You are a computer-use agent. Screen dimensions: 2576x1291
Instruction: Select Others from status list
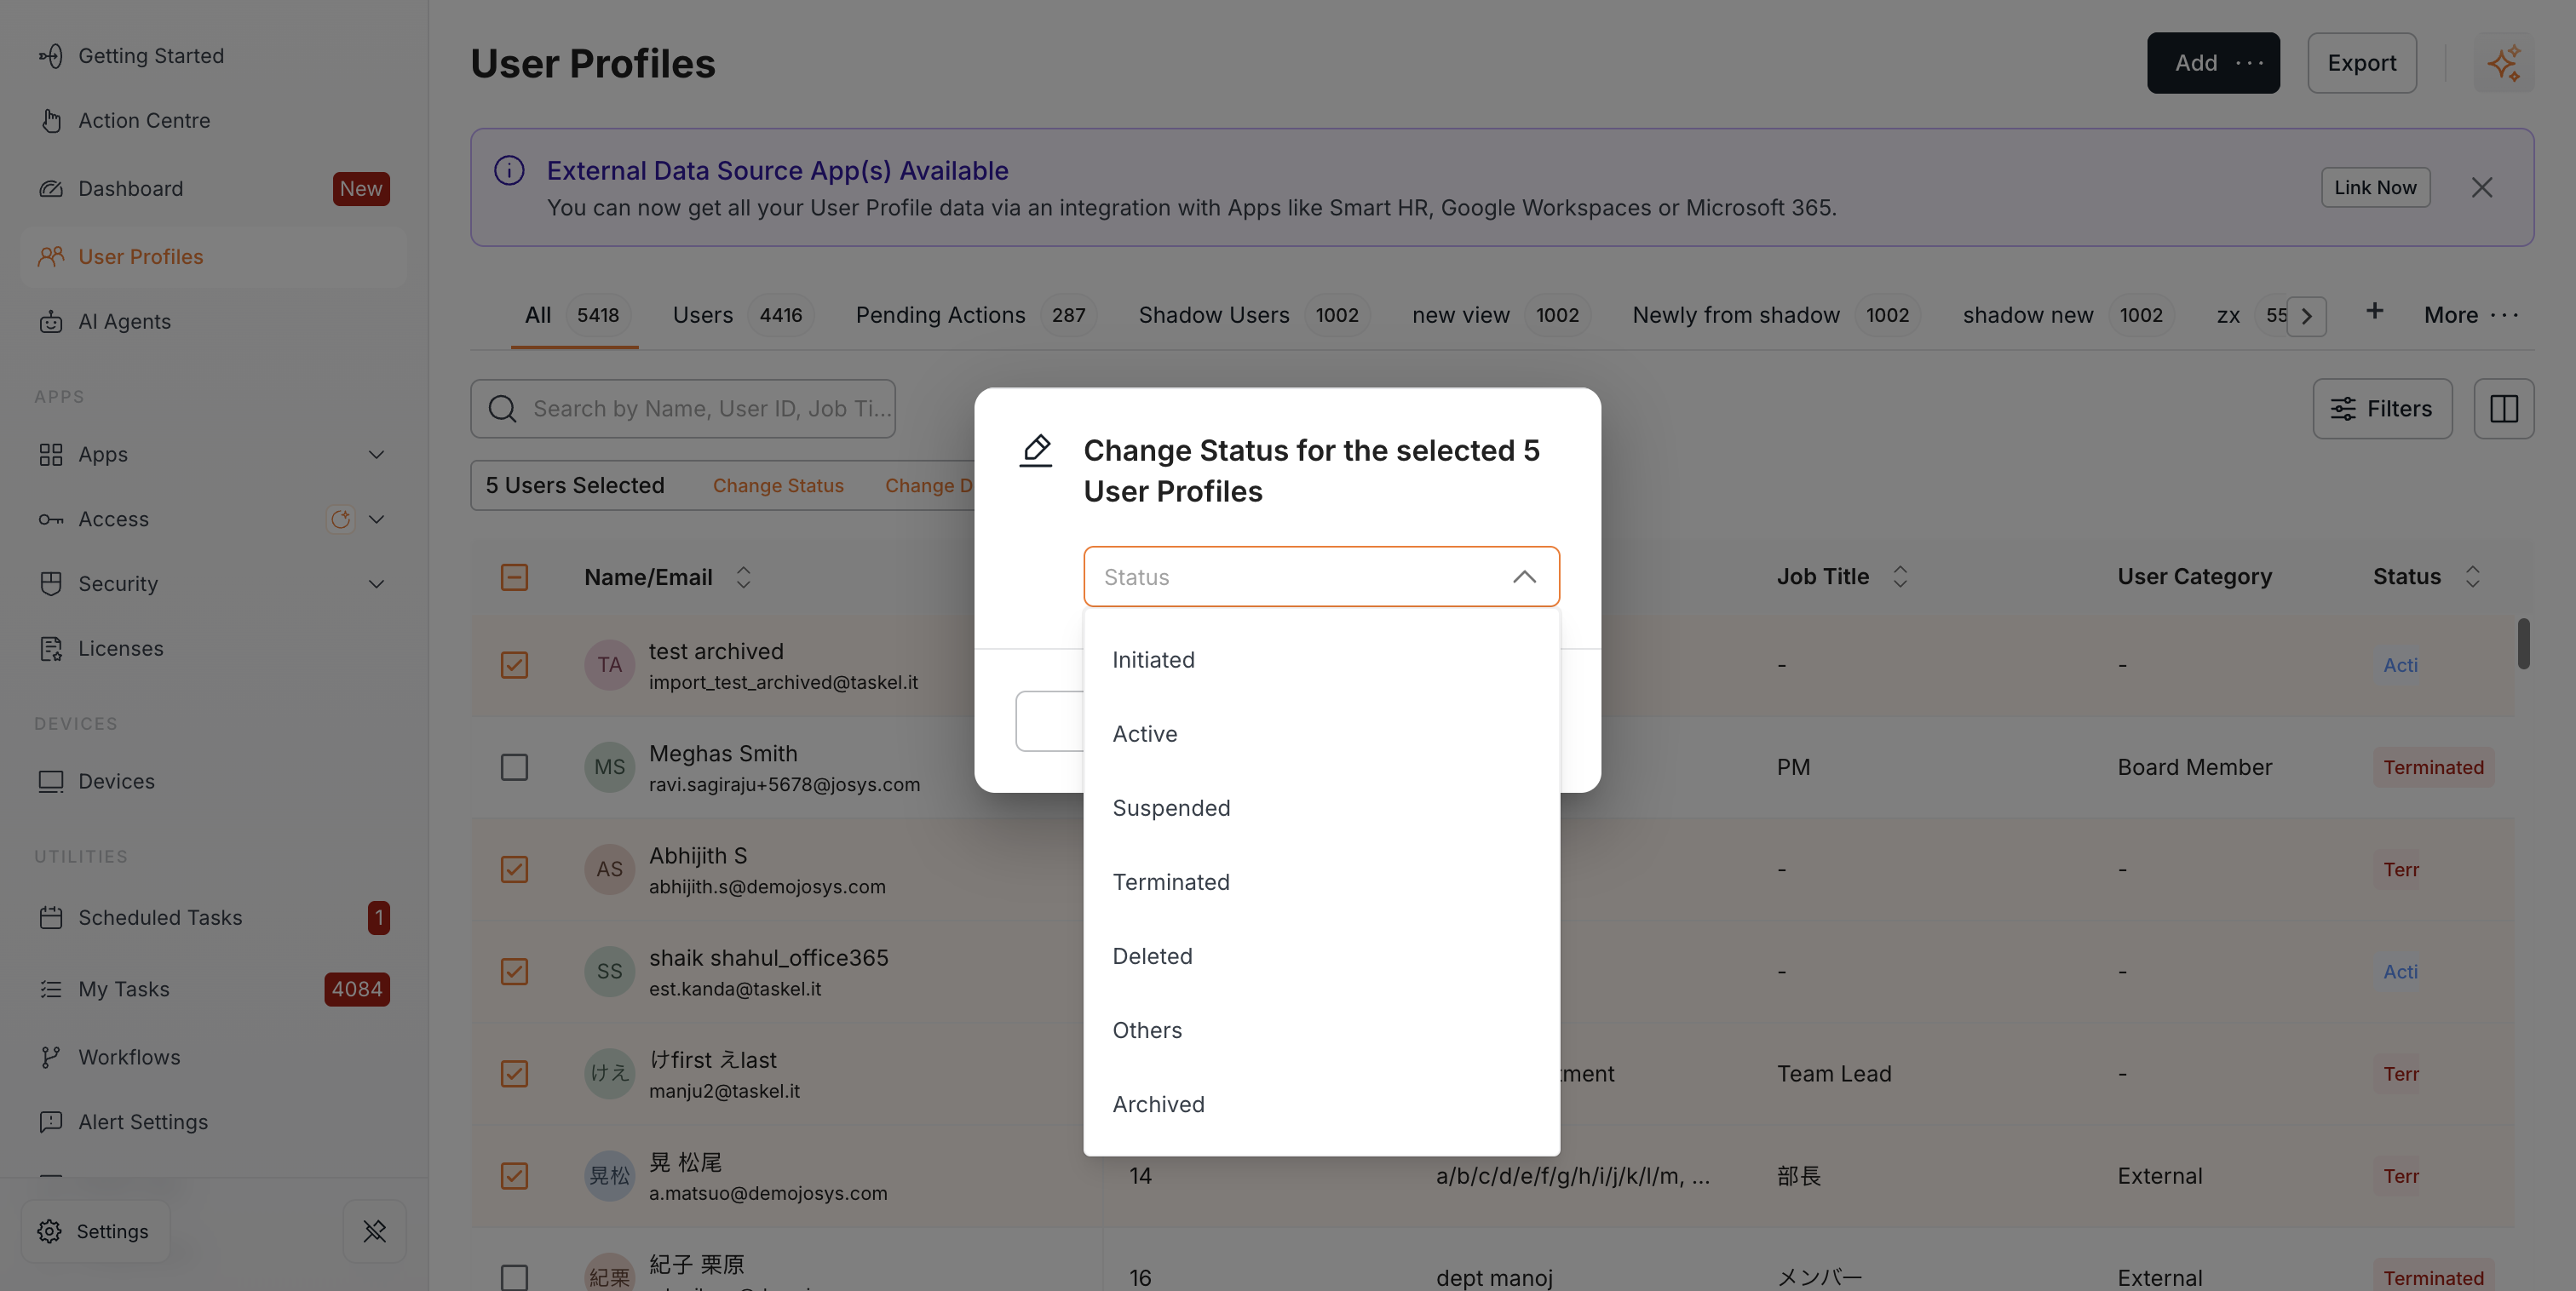1321,1030
